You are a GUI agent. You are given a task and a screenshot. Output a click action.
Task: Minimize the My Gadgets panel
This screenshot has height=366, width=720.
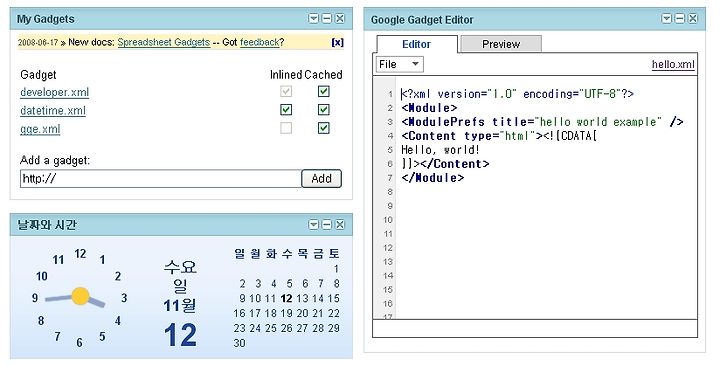coord(326,18)
